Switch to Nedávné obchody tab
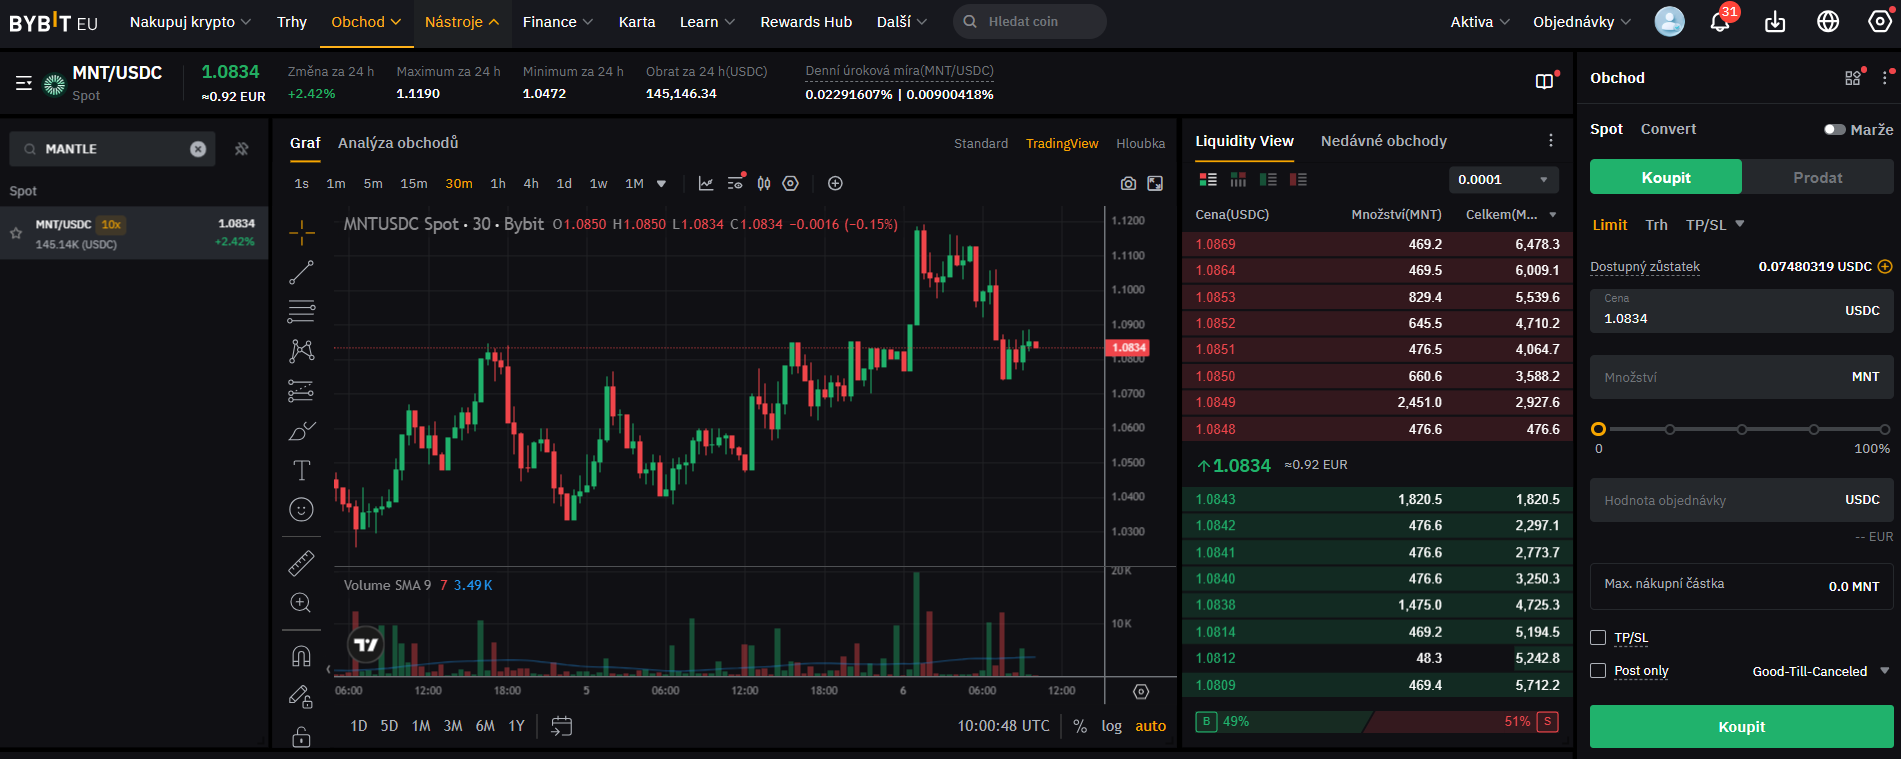 (x=1383, y=141)
